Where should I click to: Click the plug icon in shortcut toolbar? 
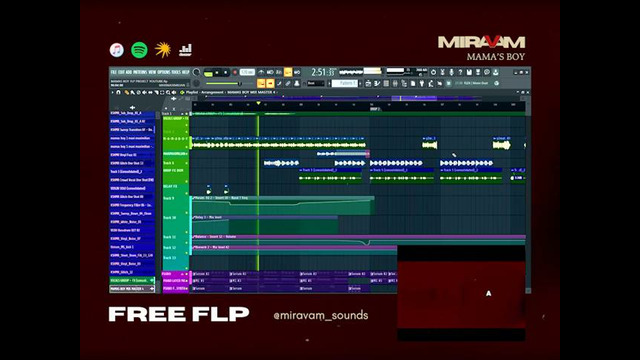pyautogui.click(x=422, y=83)
